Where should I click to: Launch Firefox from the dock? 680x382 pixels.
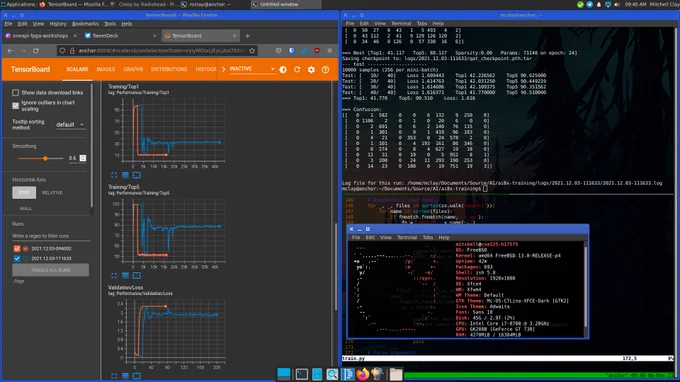coord(363,374)
